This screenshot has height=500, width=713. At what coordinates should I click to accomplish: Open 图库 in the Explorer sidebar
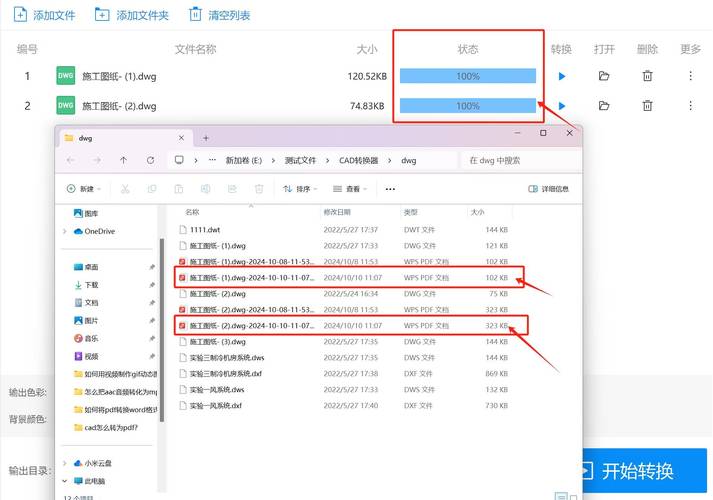pos(86,213)
